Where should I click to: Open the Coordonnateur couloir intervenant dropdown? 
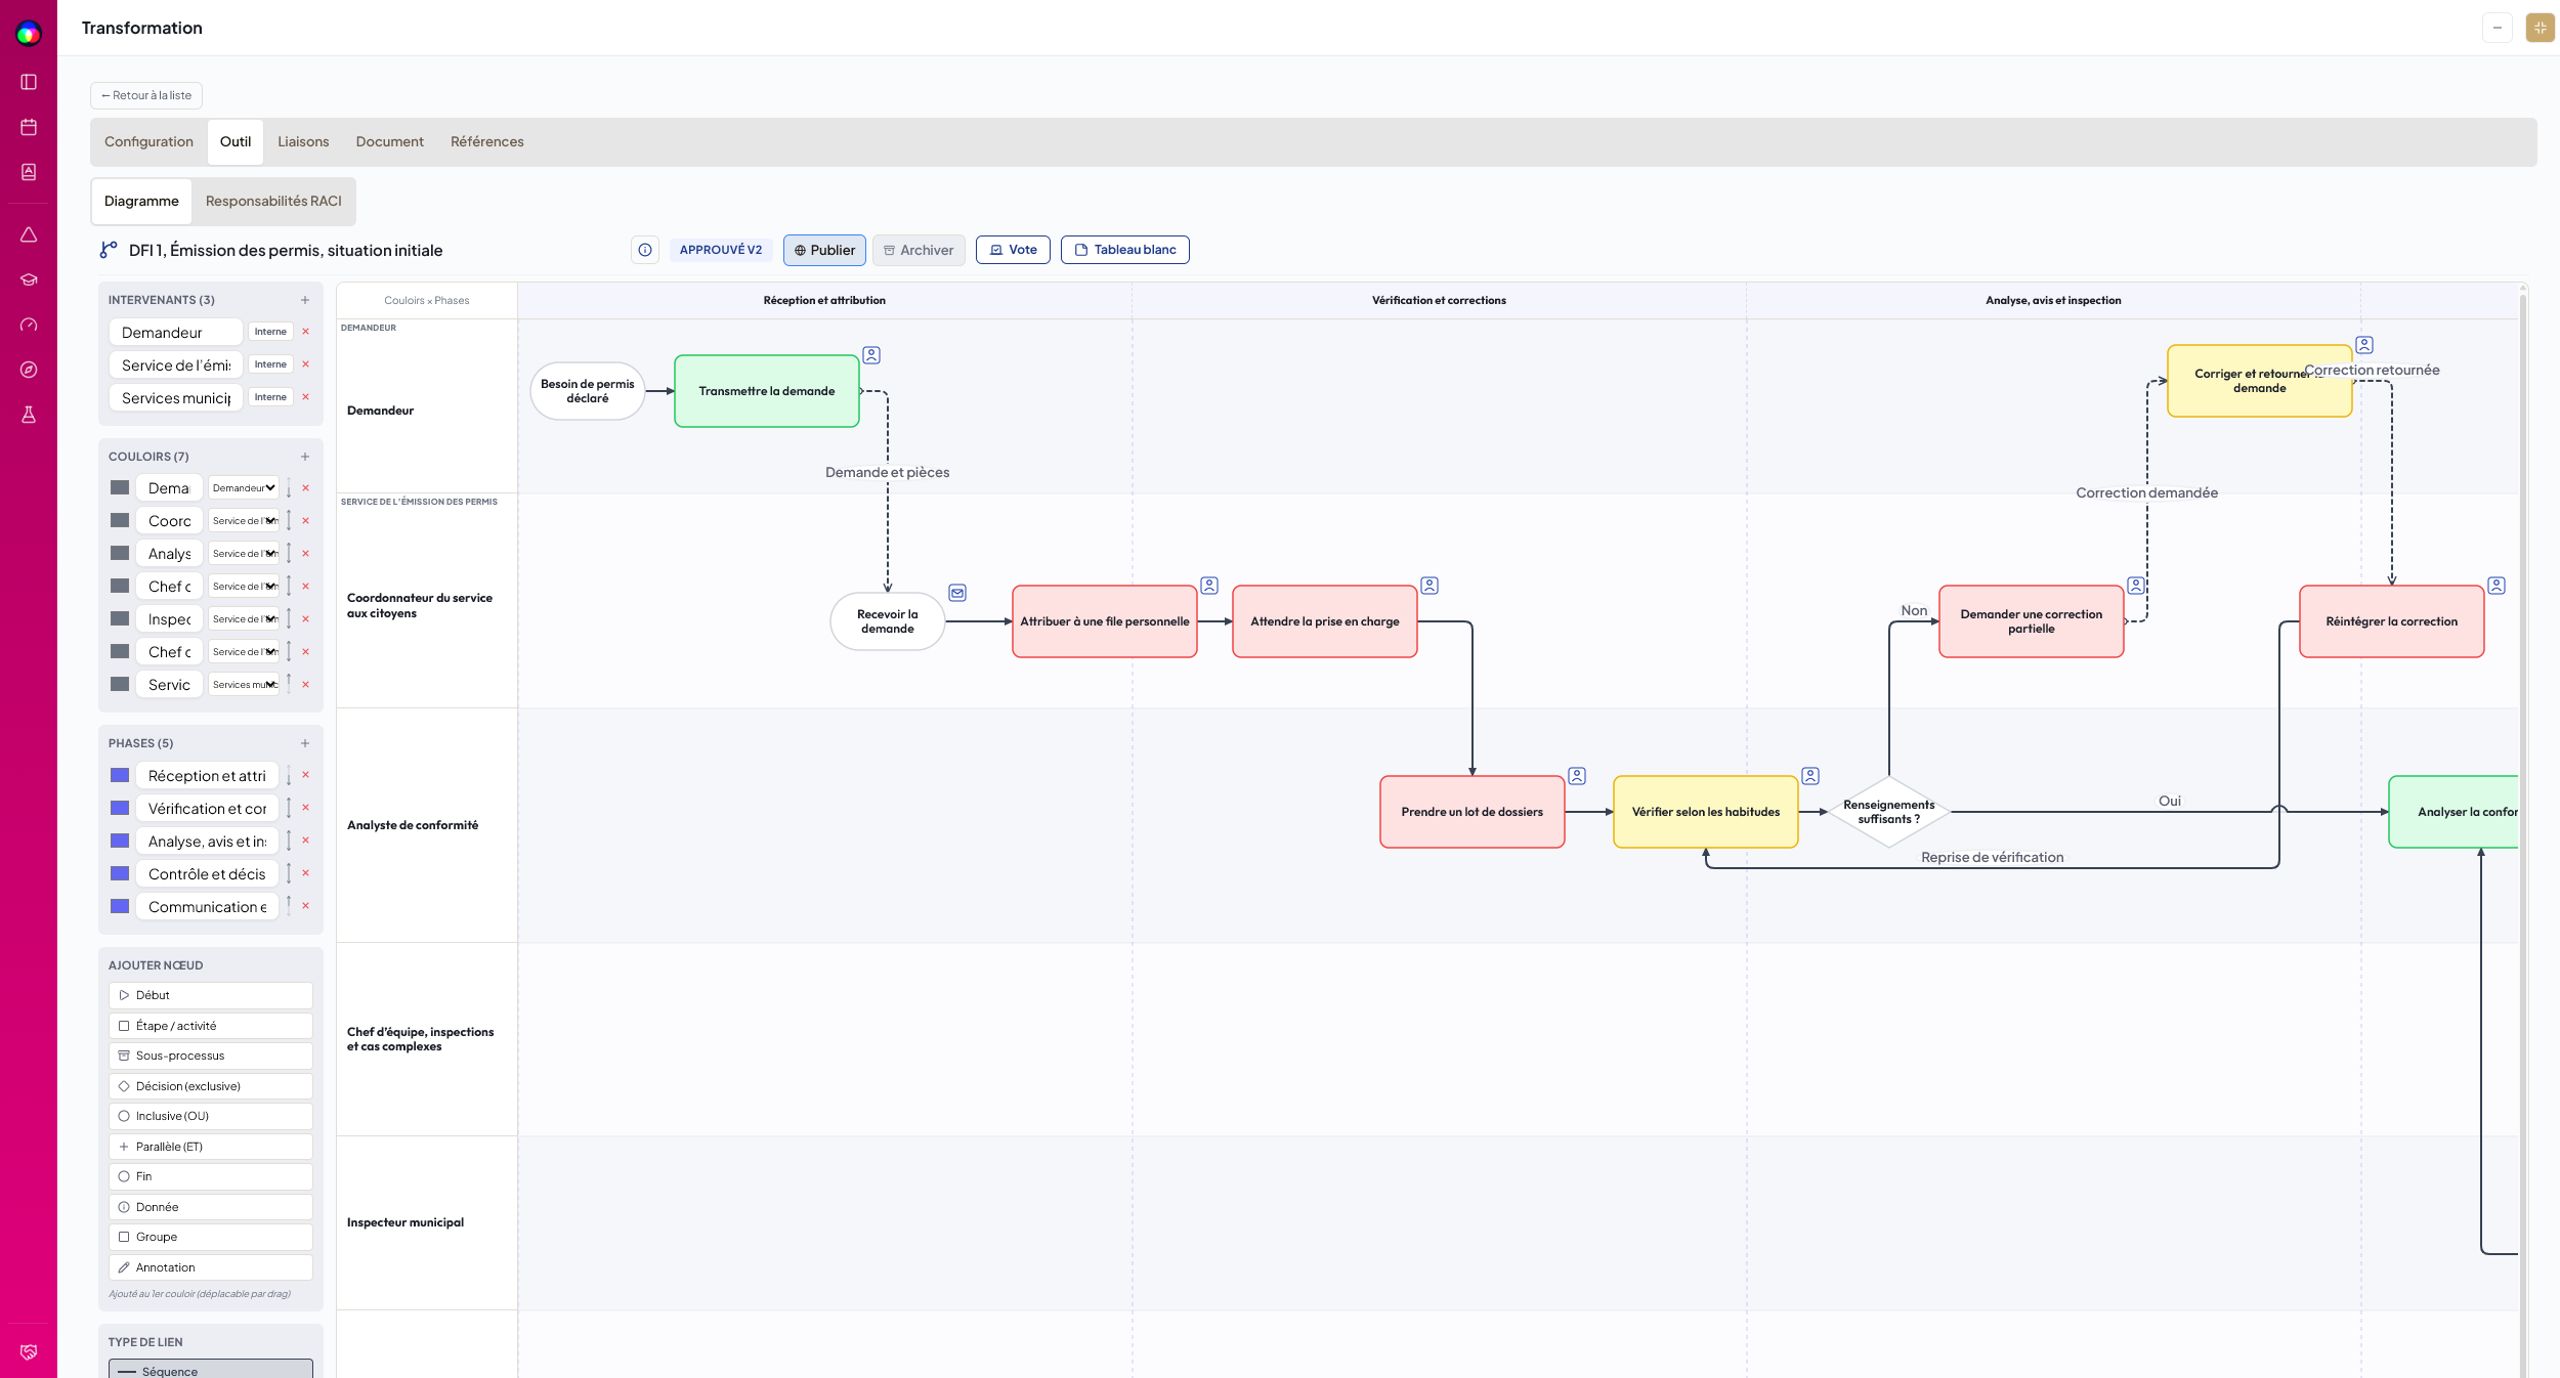pos(244,521)
